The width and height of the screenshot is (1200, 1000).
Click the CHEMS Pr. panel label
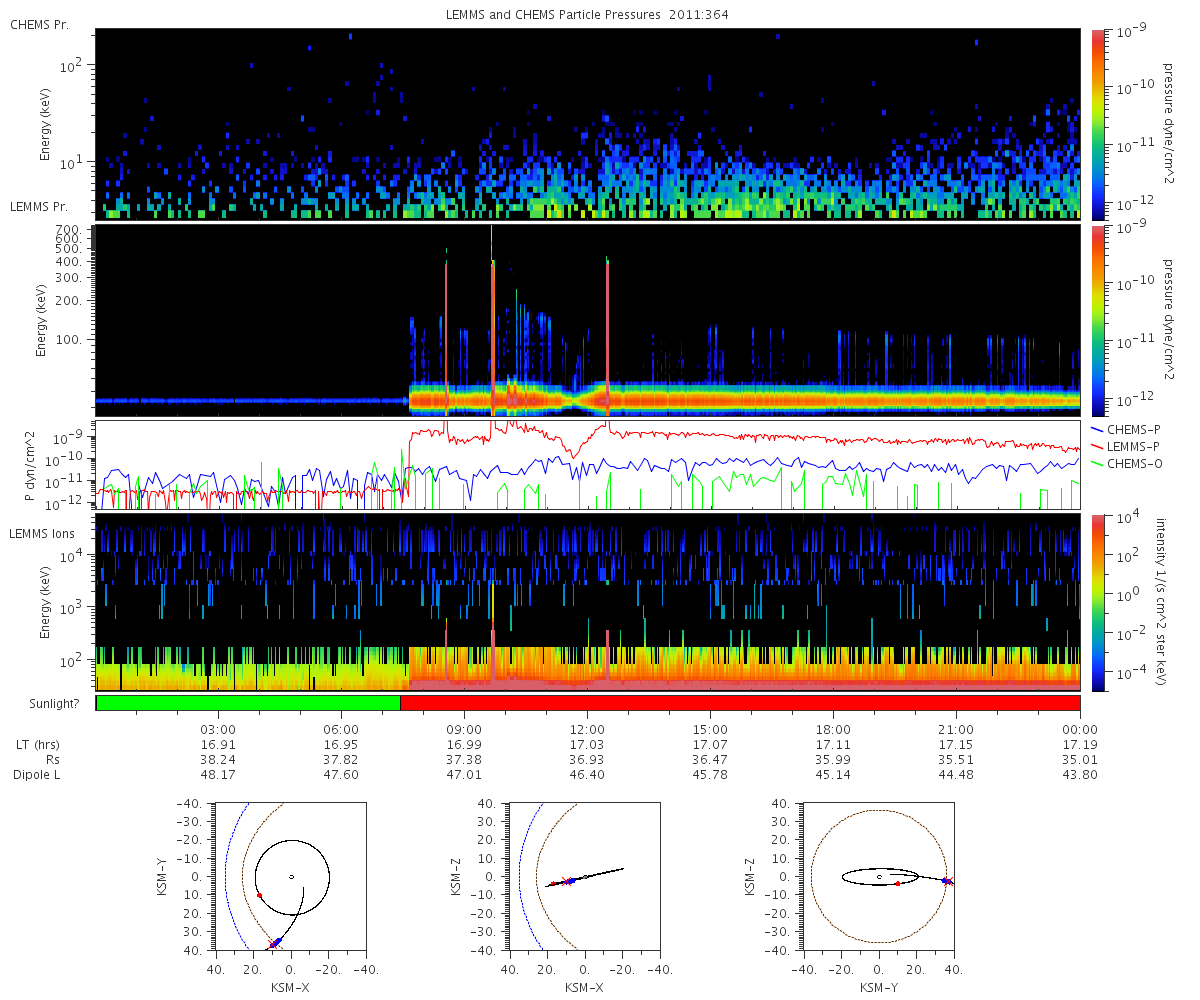point(40,23)
